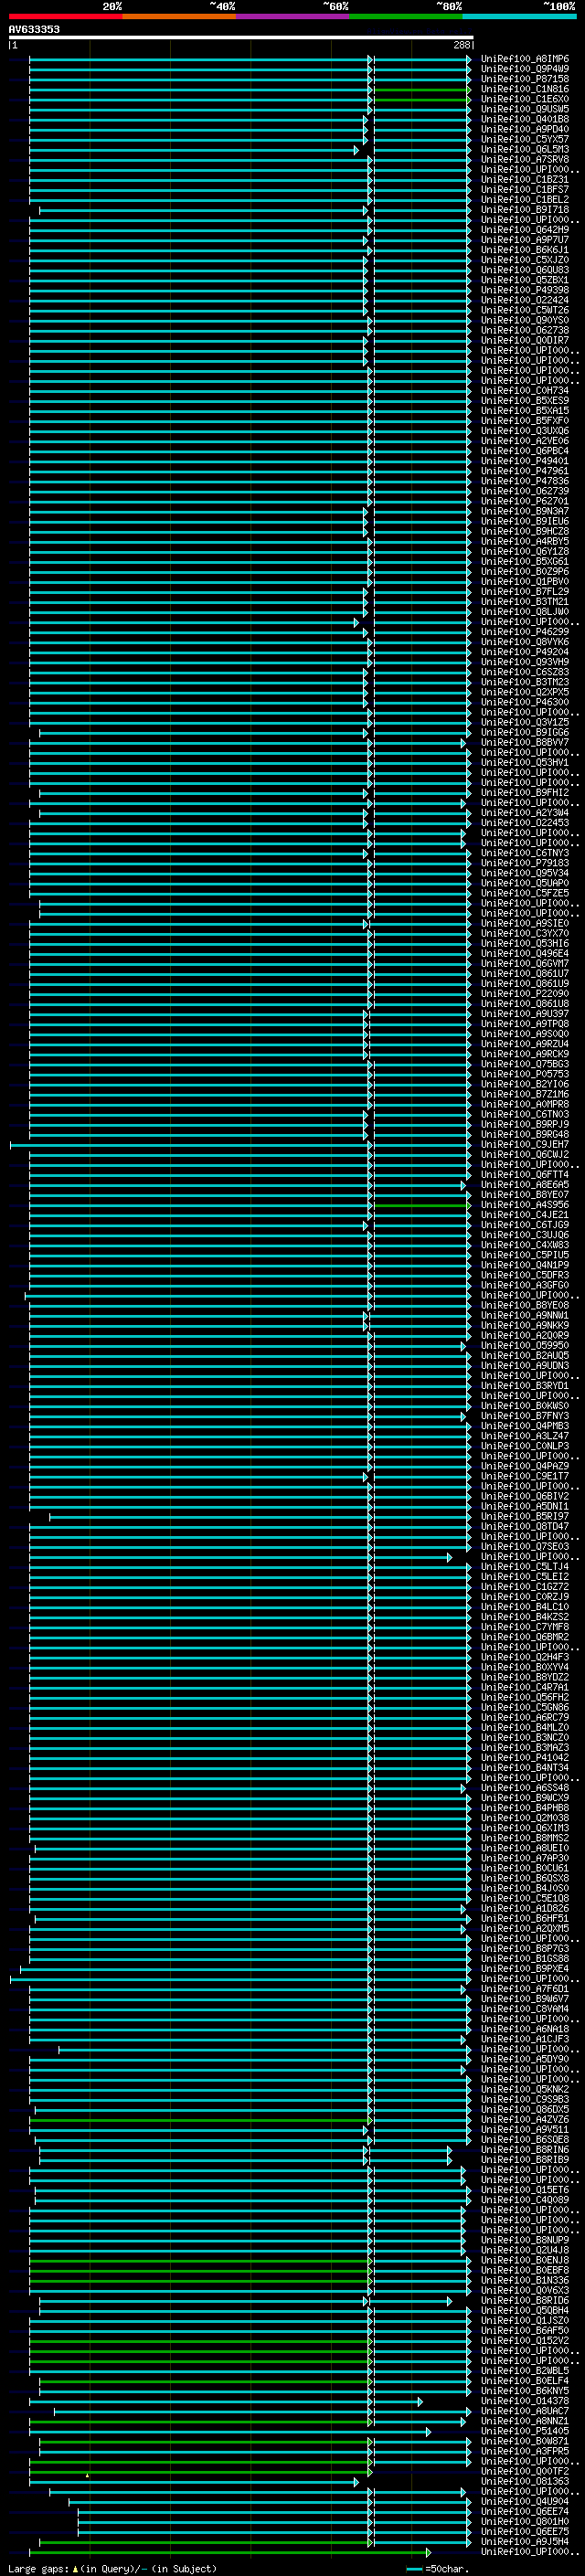Select label UniRef100_C1BEL2

525,200
